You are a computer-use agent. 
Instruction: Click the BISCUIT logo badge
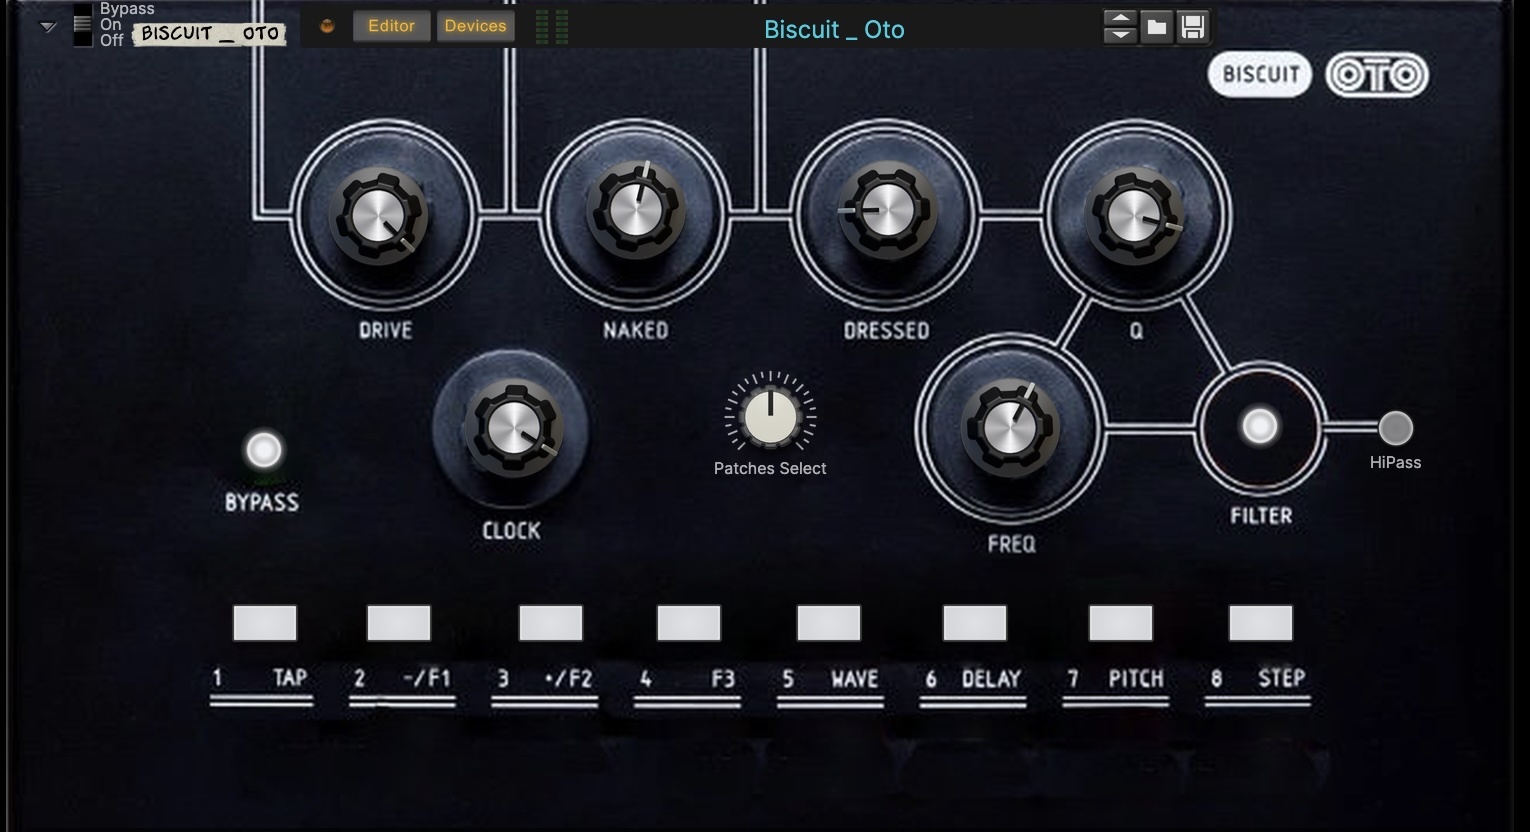[1260, 74]
